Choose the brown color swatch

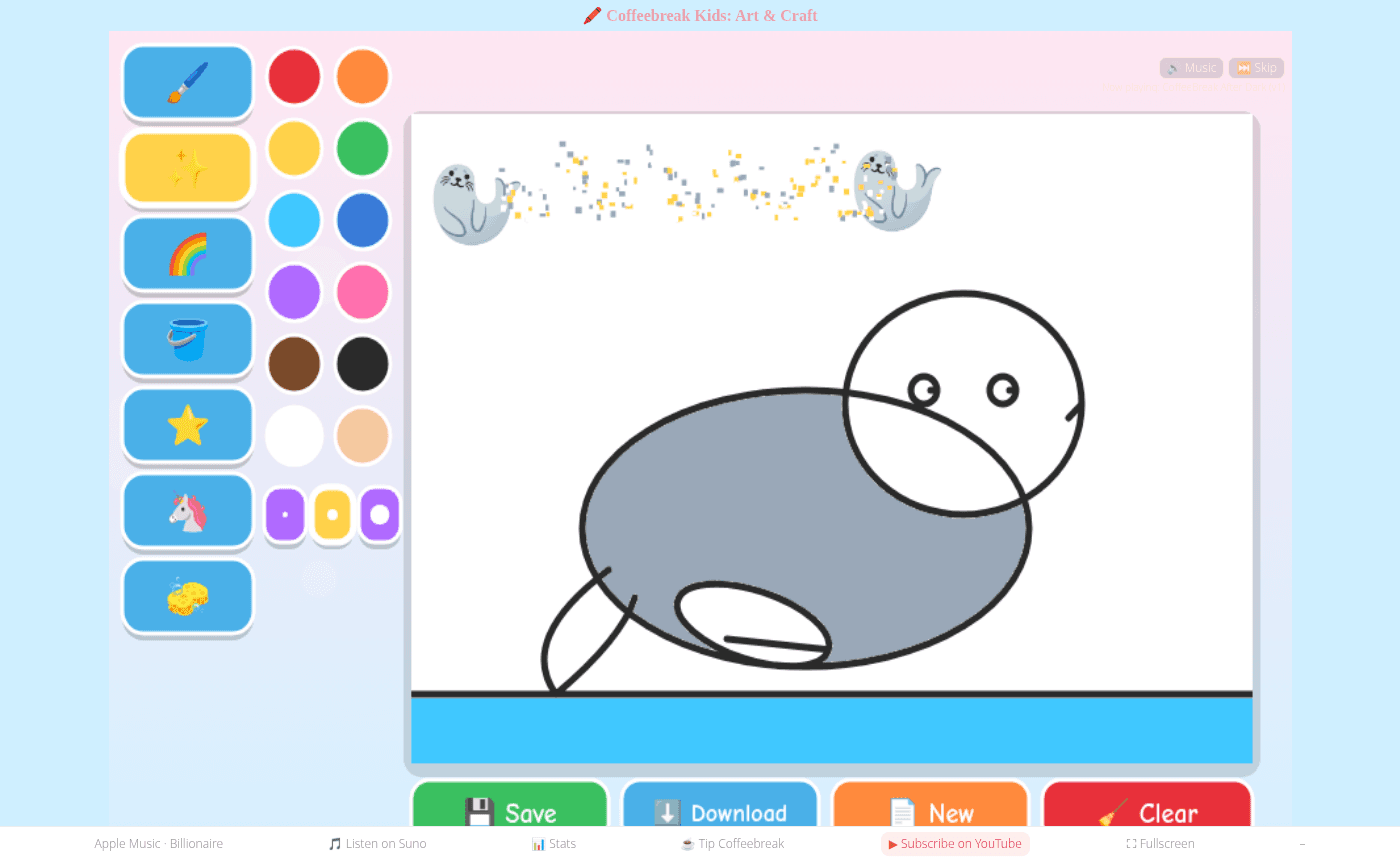(294, 364)
